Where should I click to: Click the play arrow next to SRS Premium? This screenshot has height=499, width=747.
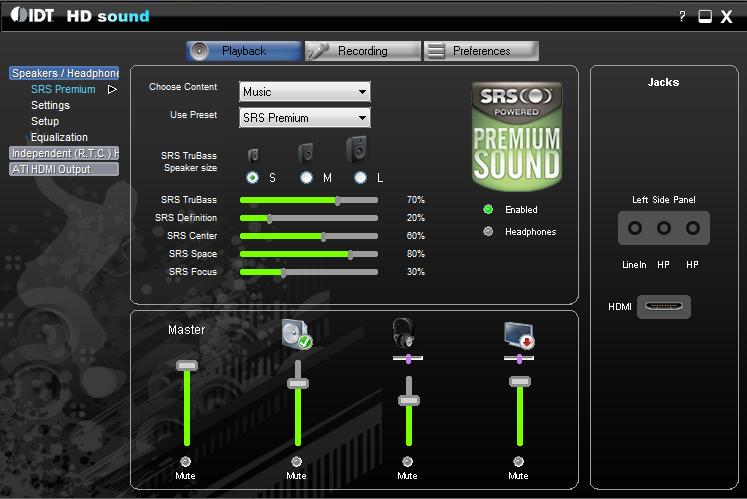coord(112,89)
